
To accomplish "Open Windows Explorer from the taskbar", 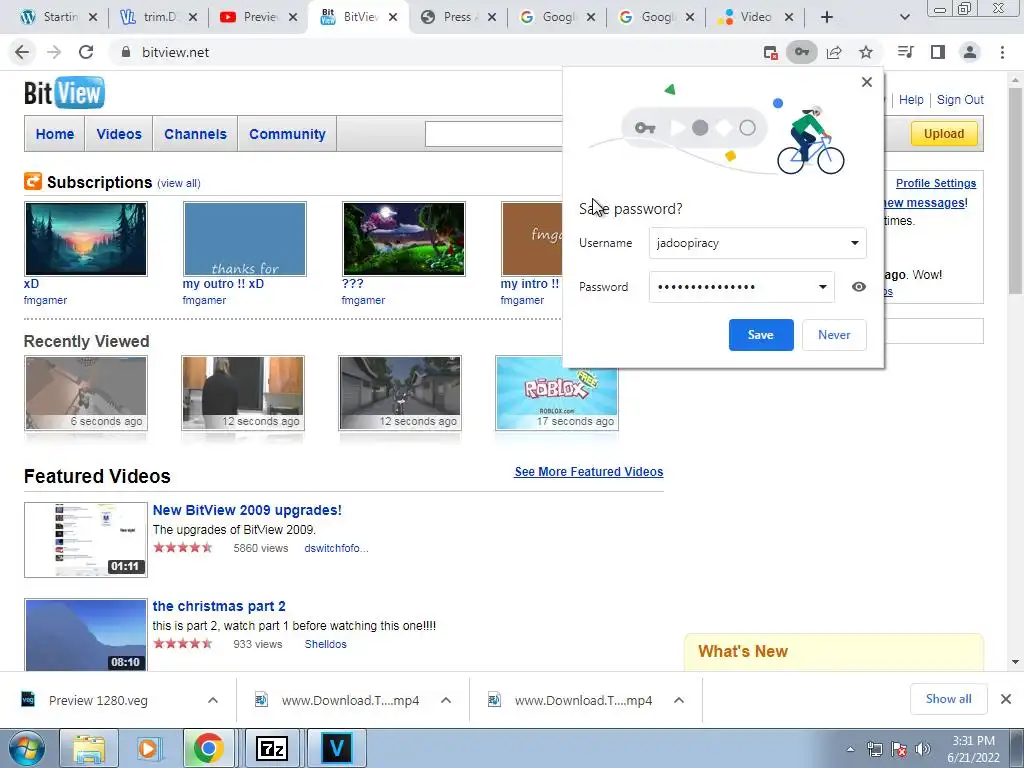I will click(x=89, y=749).
